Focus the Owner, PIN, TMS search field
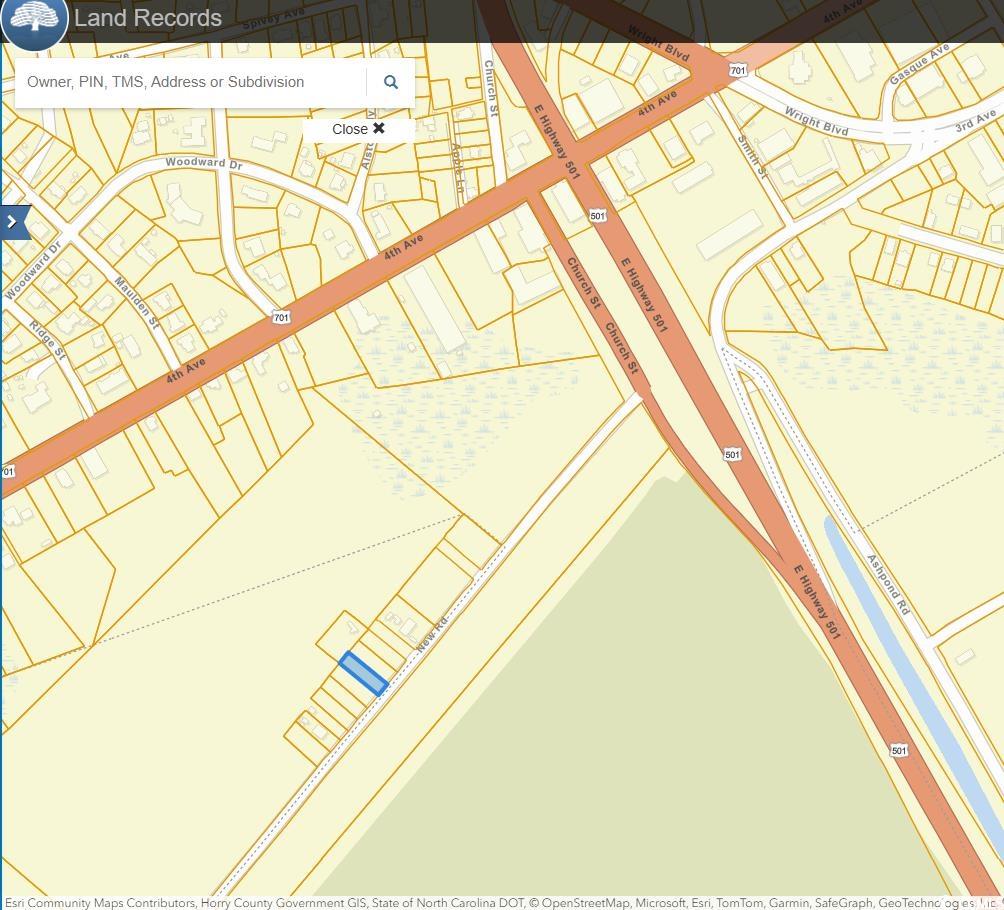This screenshot has width=1004, height=910. point(190,82)
